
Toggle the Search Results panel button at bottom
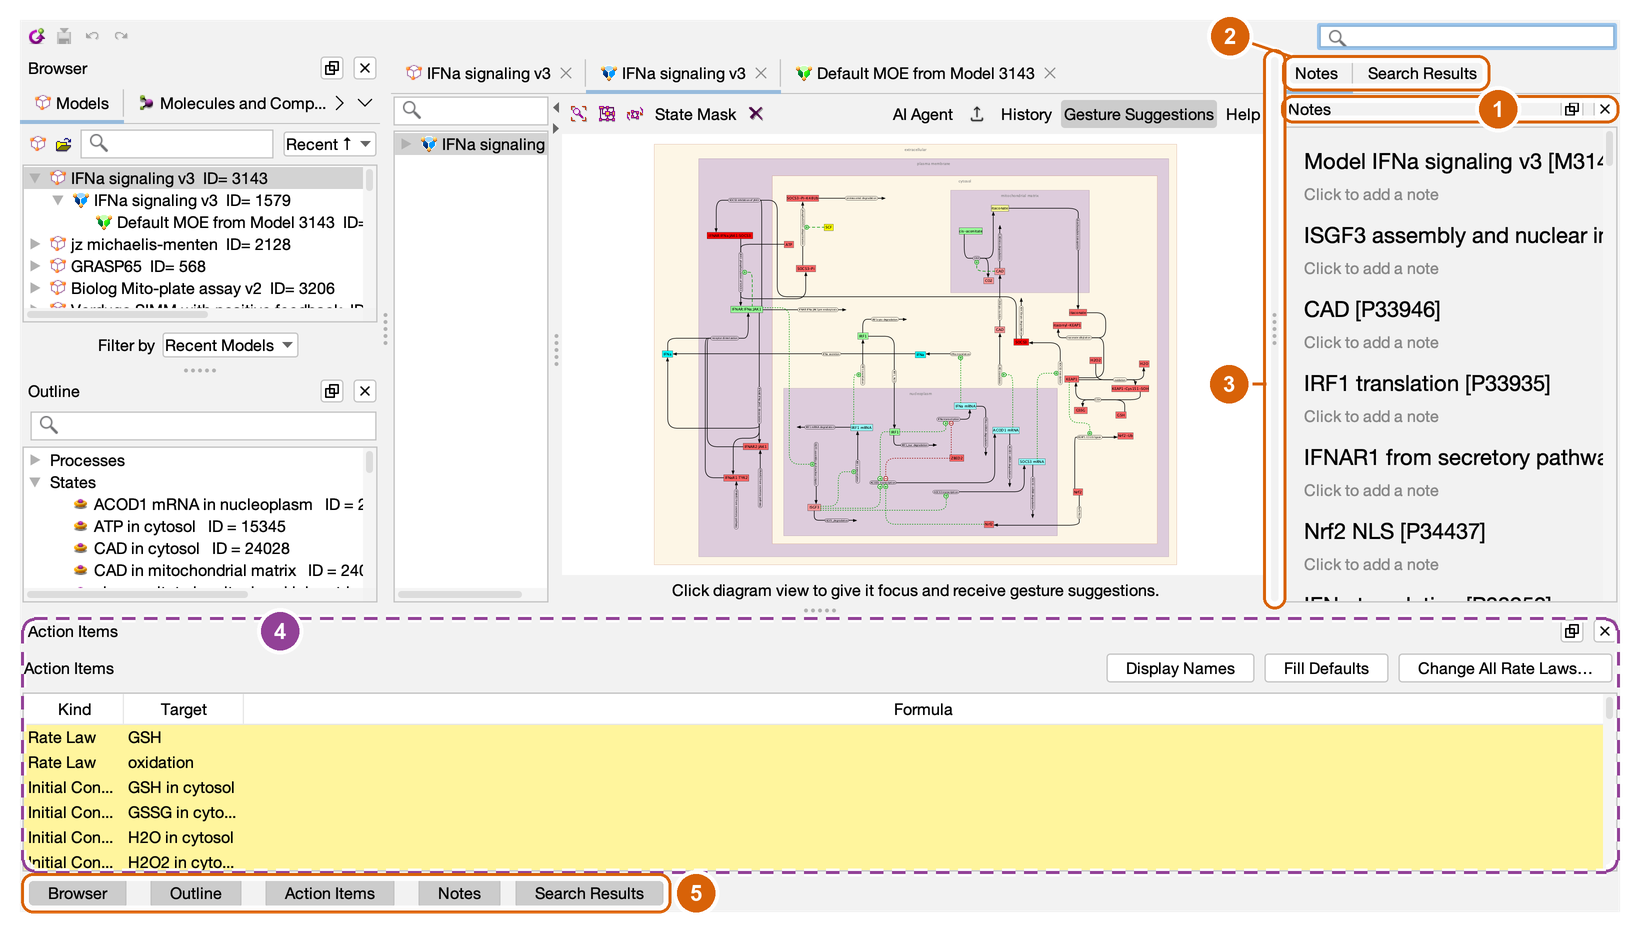[589, 893]
